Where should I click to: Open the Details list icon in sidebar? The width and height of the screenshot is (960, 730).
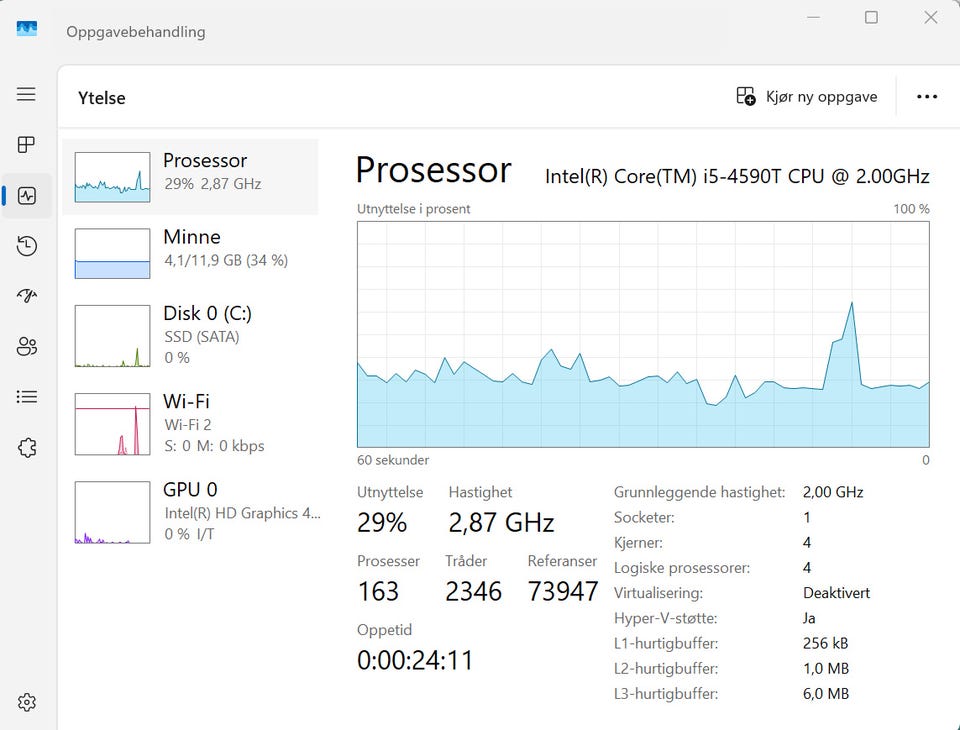coord(26,397)
